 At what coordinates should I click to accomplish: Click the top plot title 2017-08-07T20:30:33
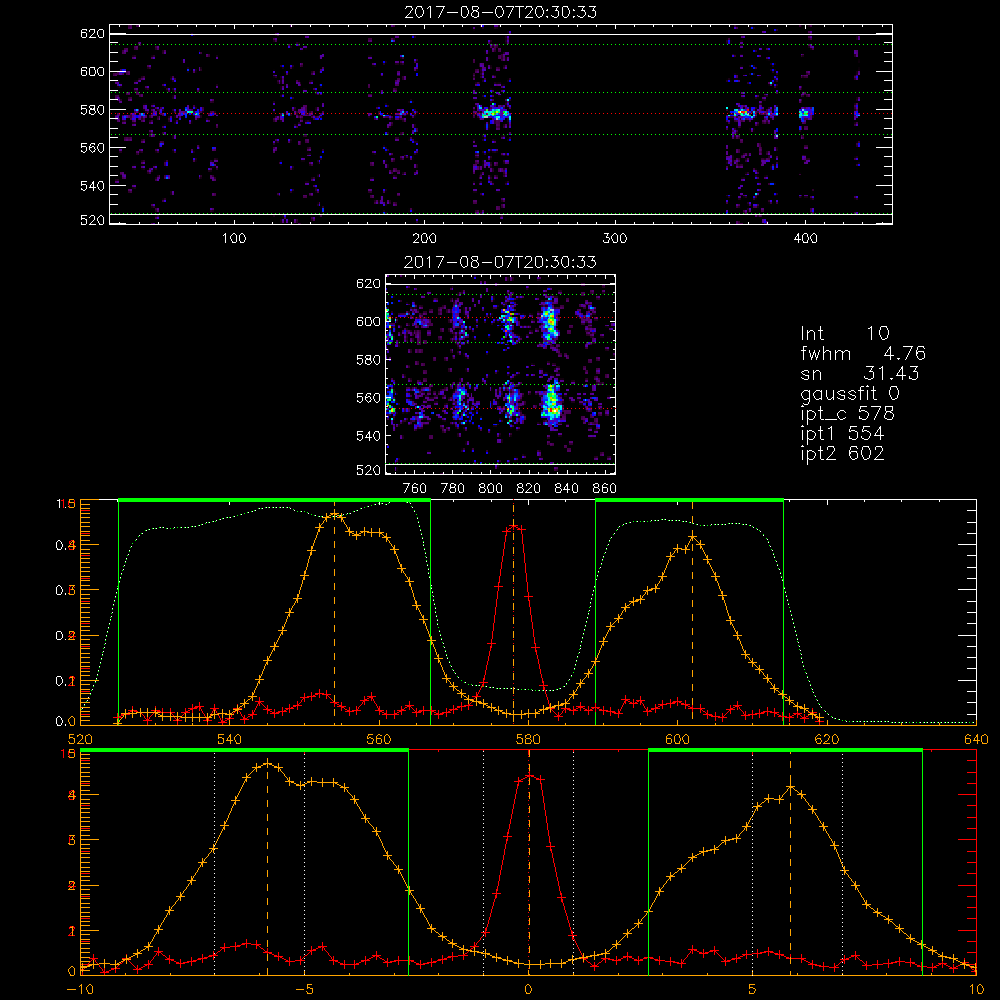(501, 12)
